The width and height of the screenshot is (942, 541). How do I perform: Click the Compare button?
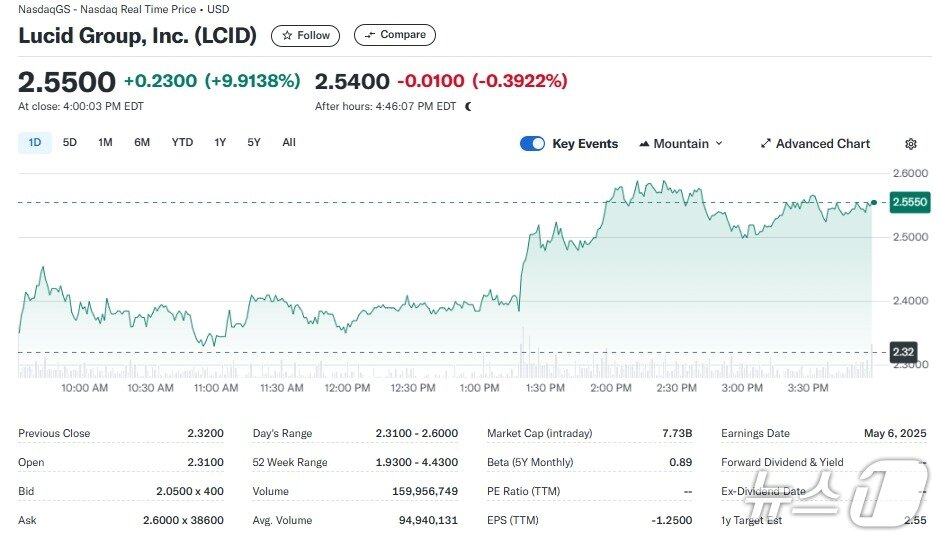[x=395, y=35]
